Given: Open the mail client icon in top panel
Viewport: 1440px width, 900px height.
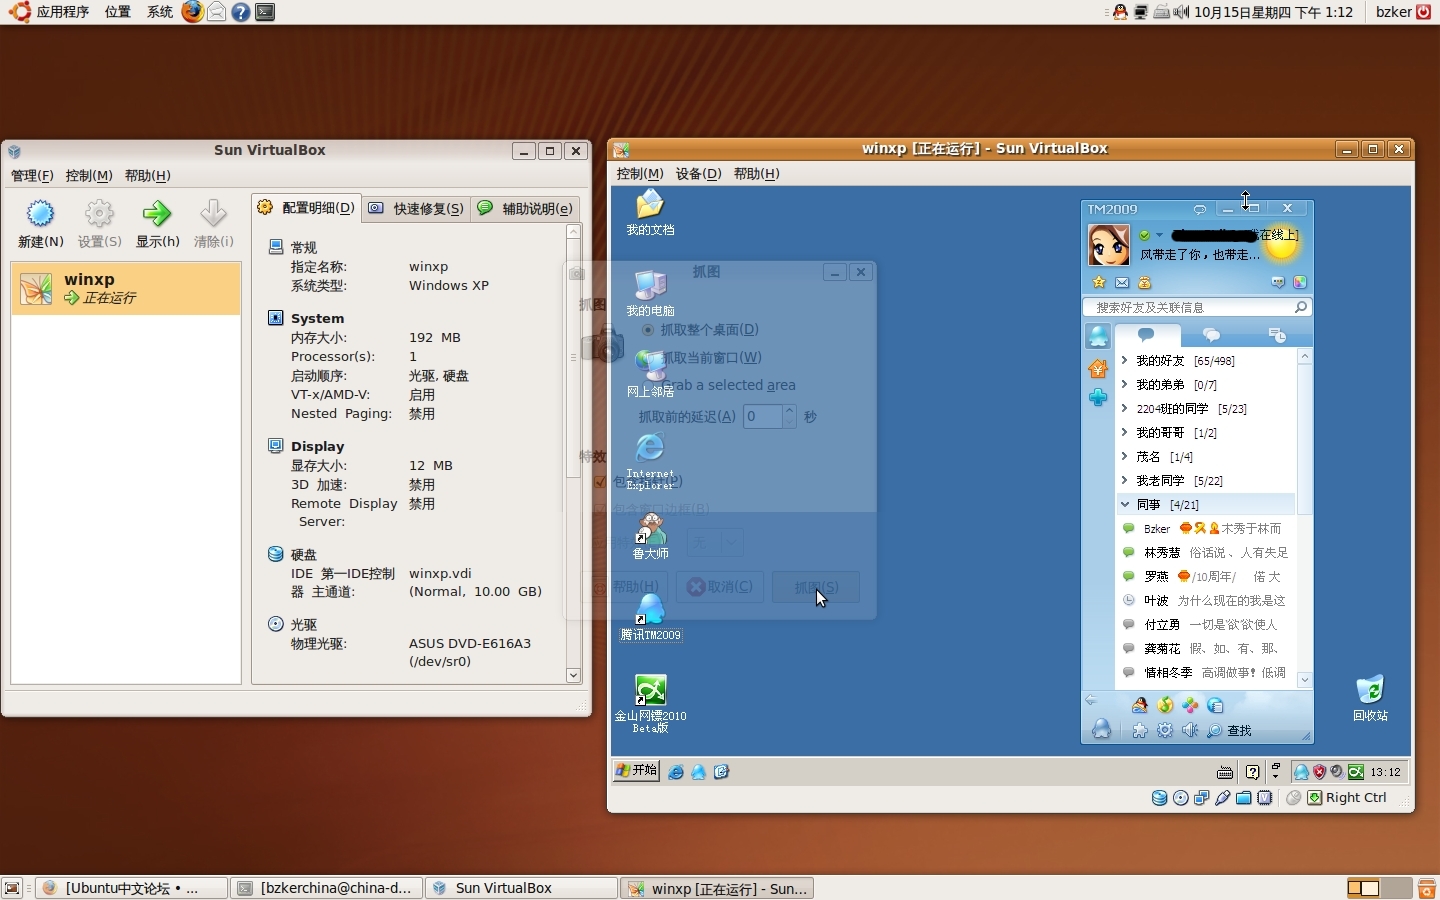Looking at the screenshot, I should click(216, 12).
